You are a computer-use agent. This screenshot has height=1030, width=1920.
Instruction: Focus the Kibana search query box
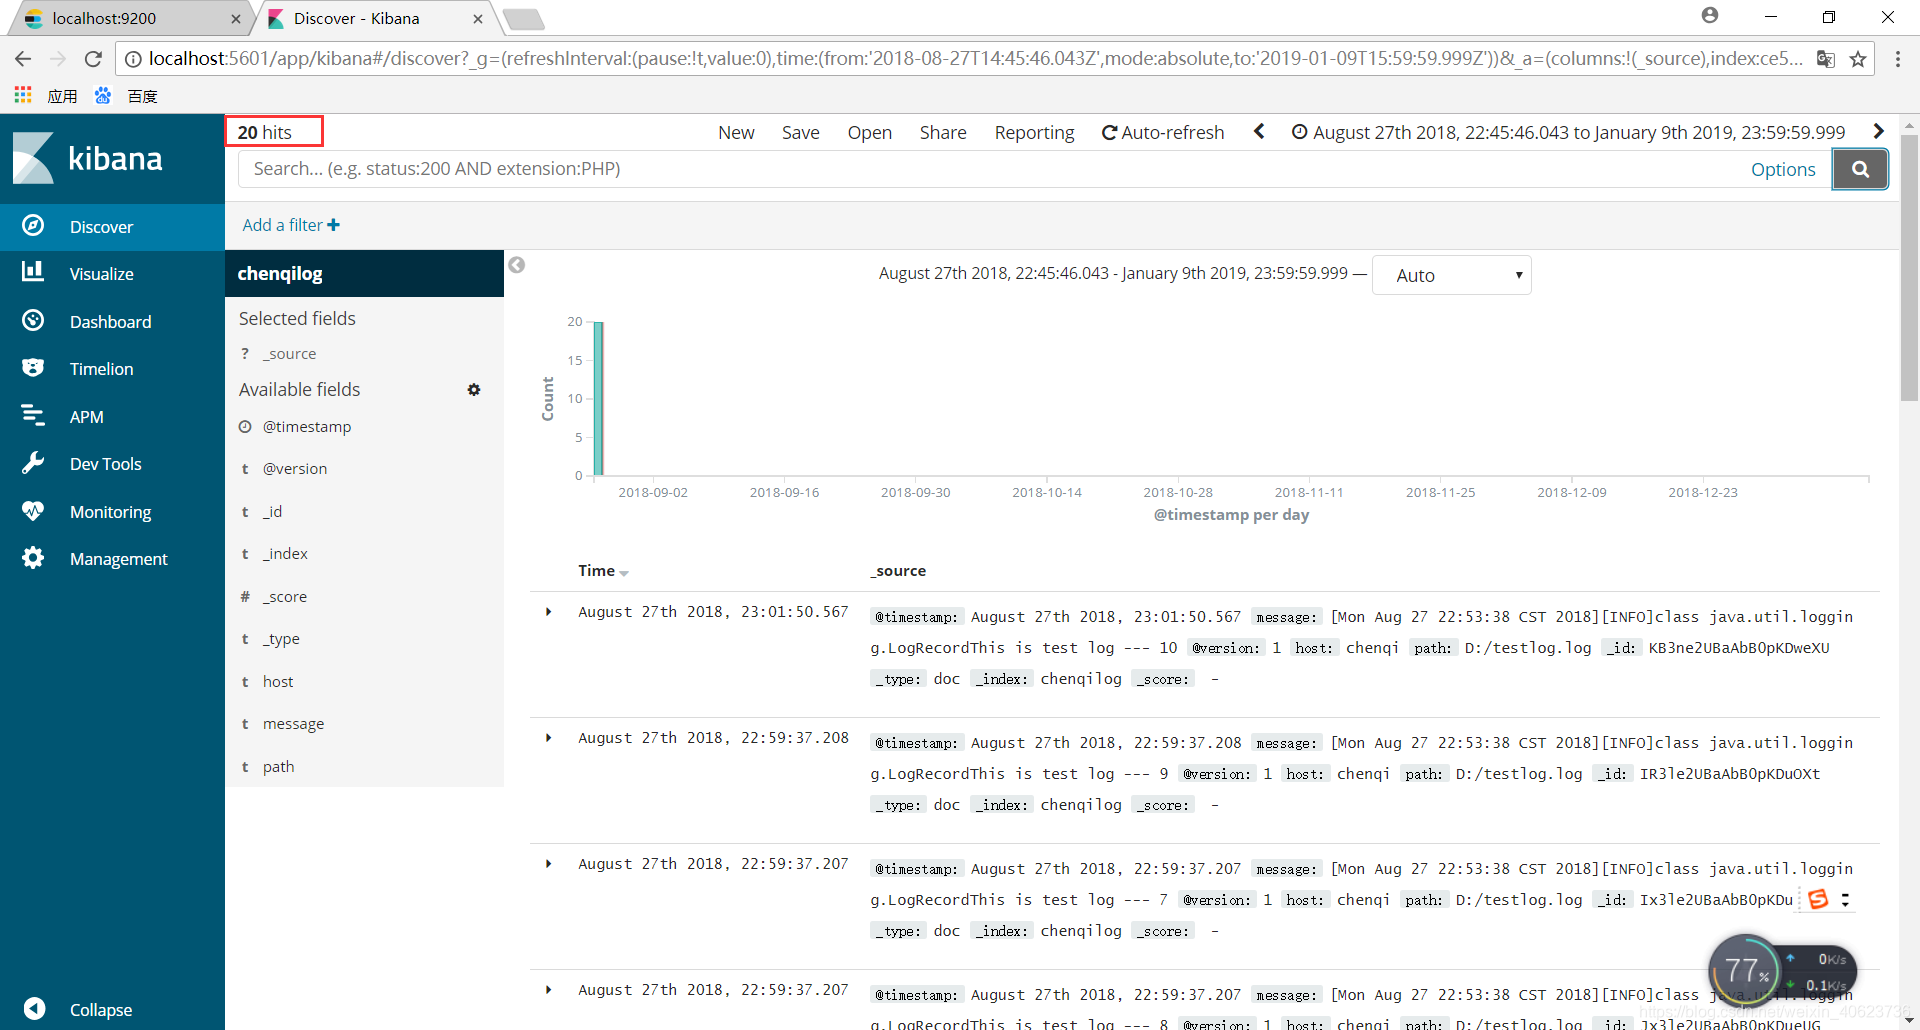990,169
